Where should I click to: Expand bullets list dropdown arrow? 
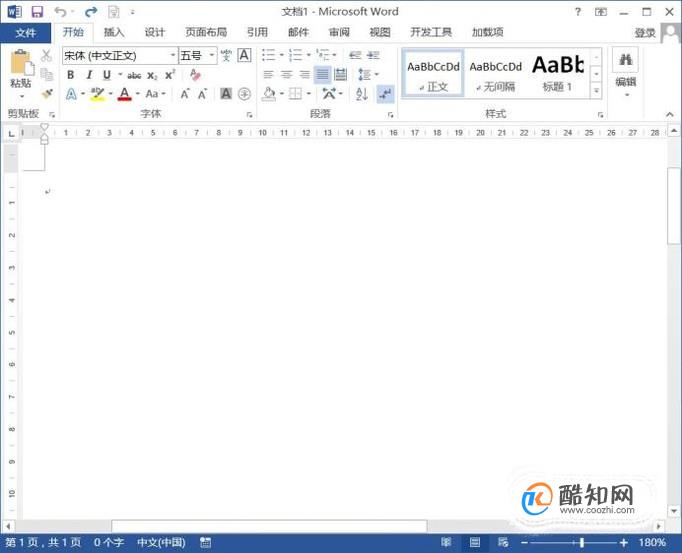tap(281, 55)
